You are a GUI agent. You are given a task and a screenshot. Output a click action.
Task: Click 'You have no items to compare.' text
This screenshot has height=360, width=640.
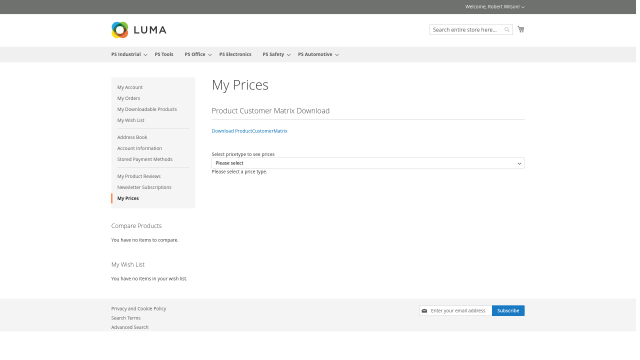point(145,240)
